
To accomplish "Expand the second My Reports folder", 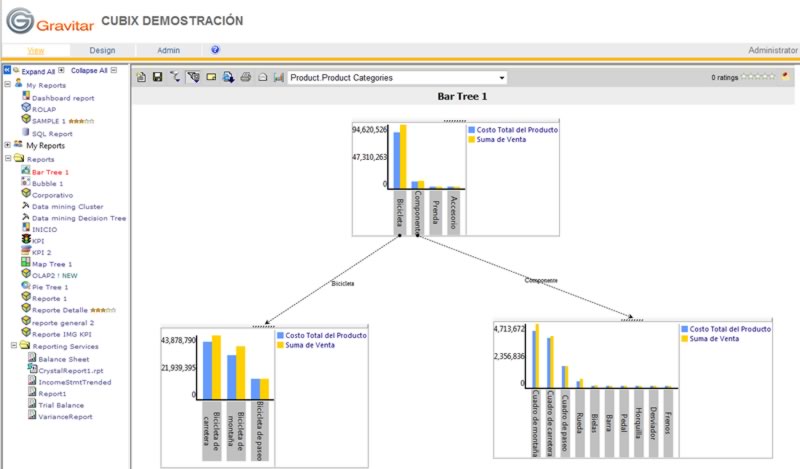I will [8, 145].
